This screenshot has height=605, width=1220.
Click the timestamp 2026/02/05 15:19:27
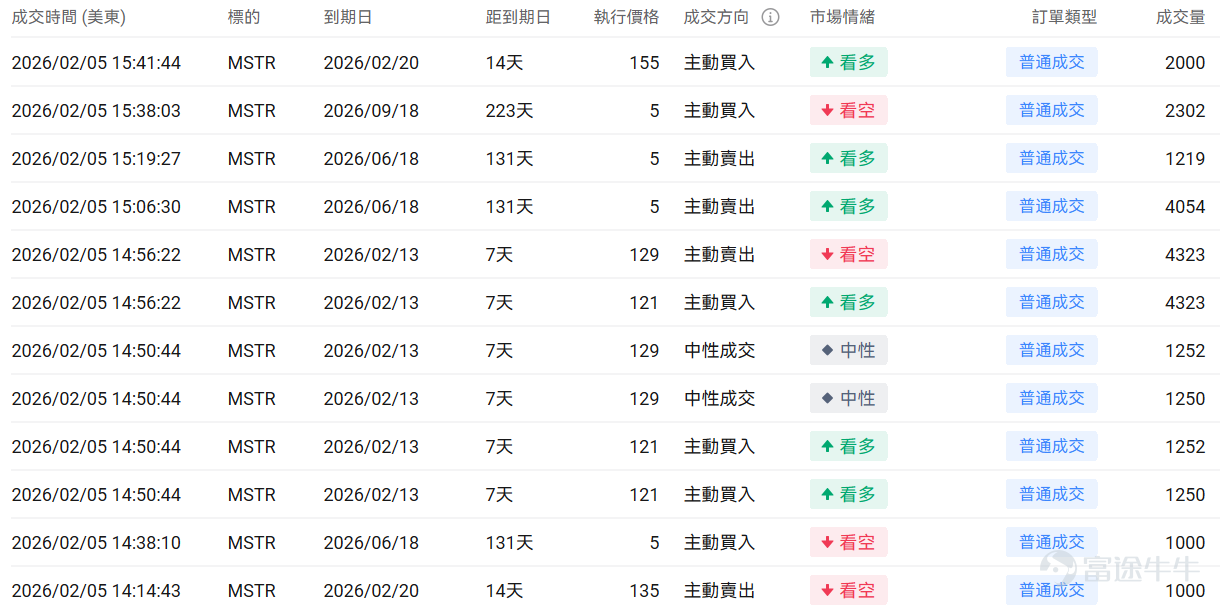pyautogui.click(x=96, y=159)
